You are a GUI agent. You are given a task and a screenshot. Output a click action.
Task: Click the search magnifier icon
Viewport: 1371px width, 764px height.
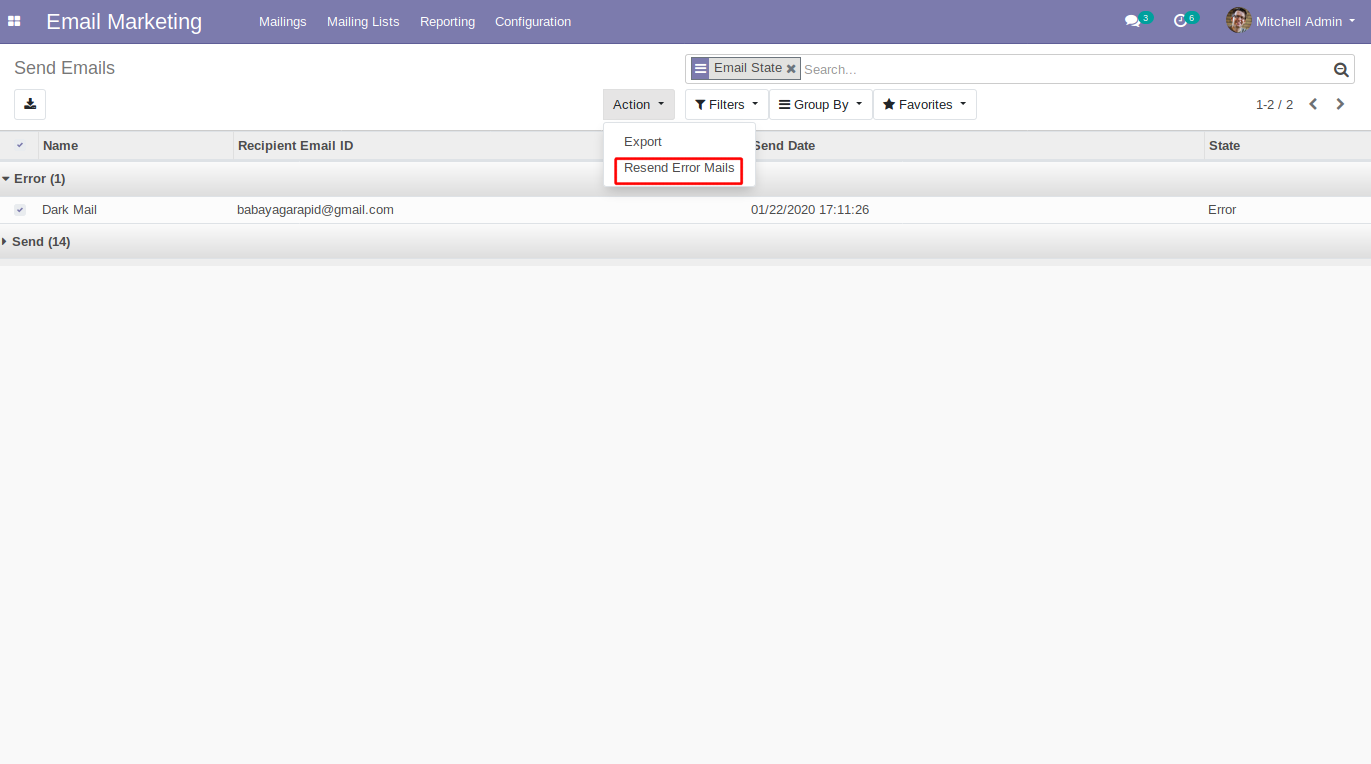(x=1341, y=69)
